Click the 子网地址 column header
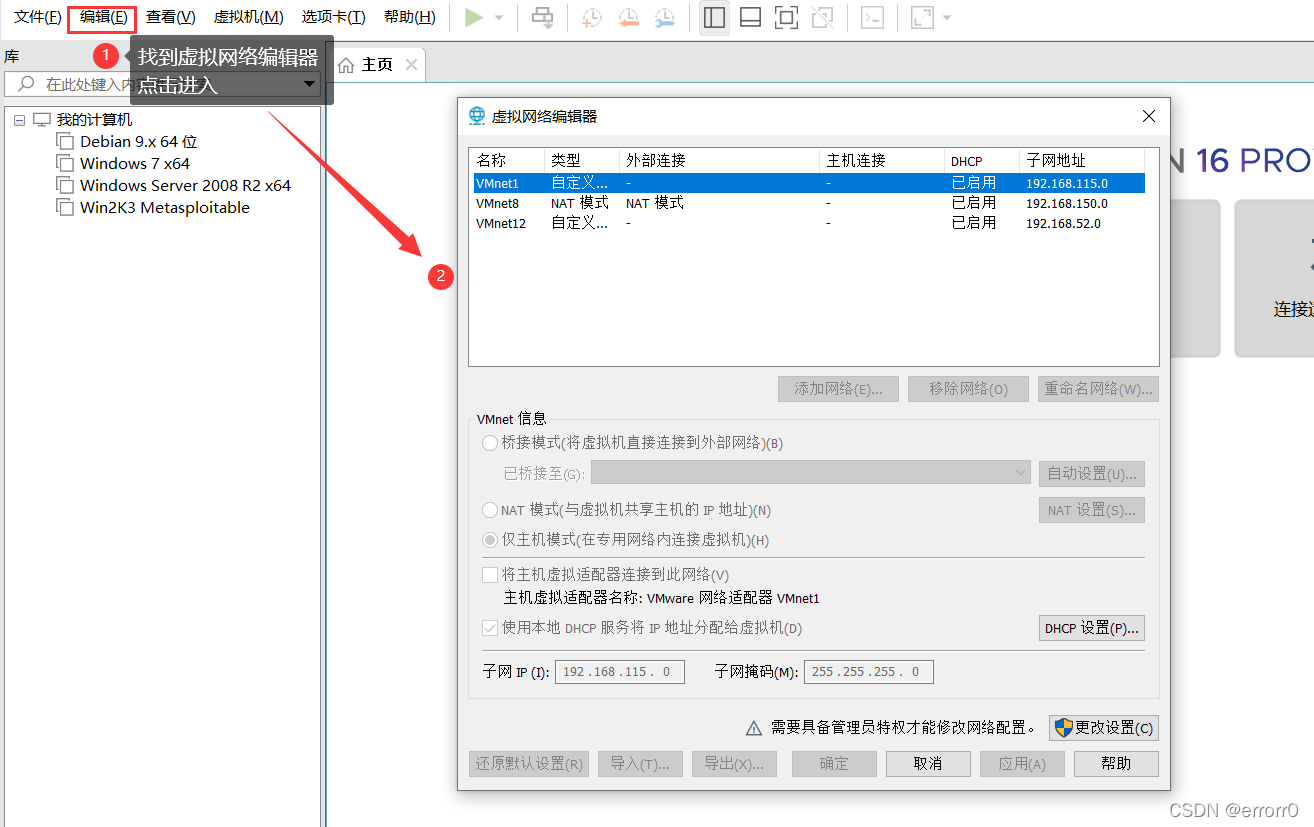 1082,161
